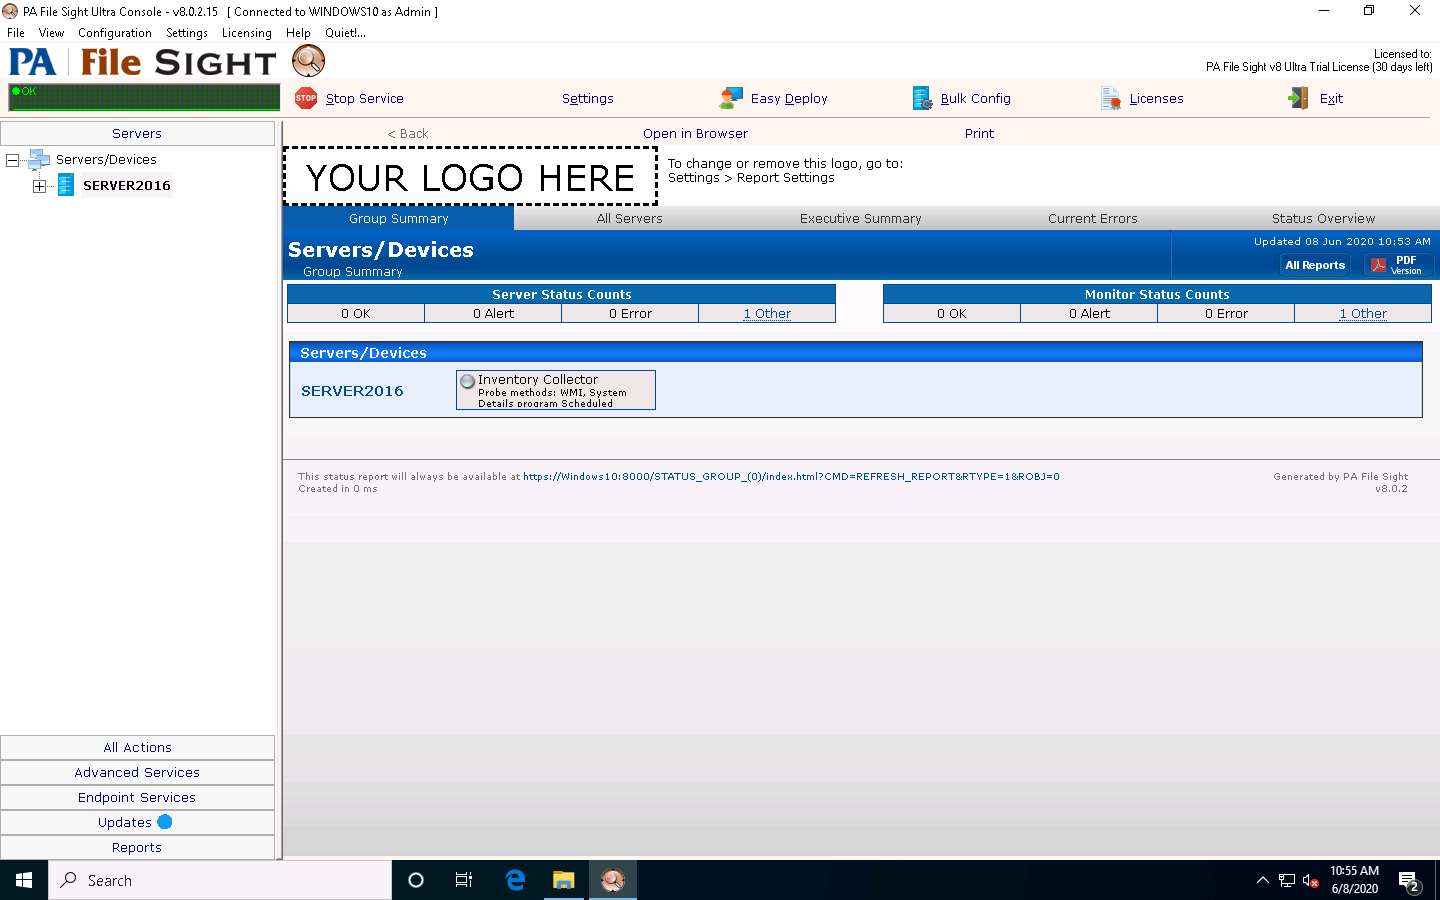1440x900 pixels.
Task: Open the Licensing menu
Action: point(247,33)
